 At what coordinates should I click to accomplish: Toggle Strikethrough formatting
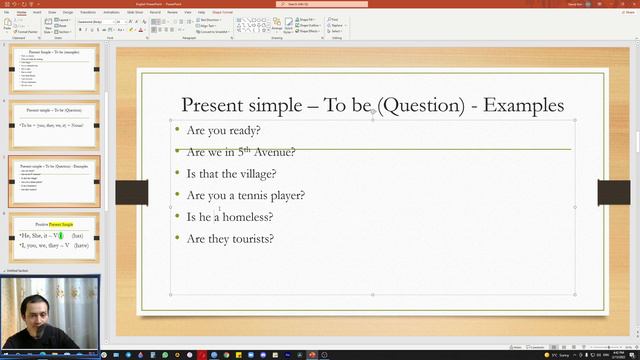[x=104, y=30]
